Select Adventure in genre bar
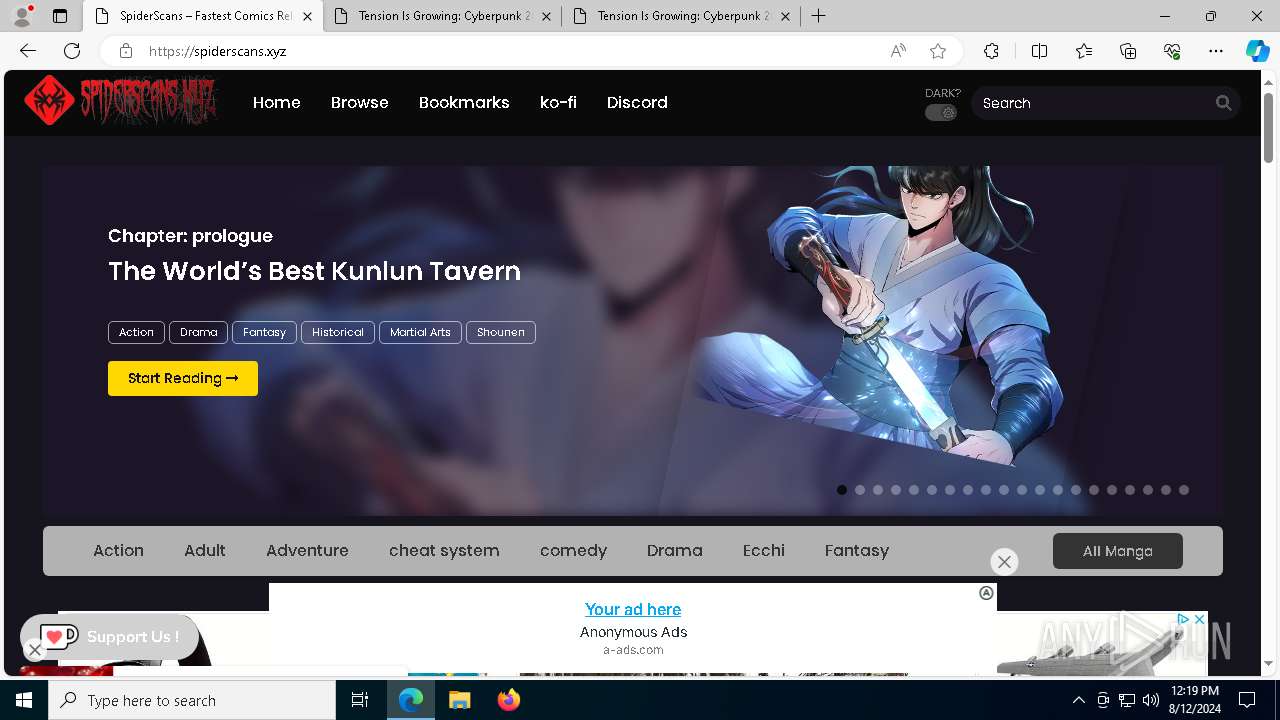The width and height of the screenshot is (1280, 720). tap(307, 550)
